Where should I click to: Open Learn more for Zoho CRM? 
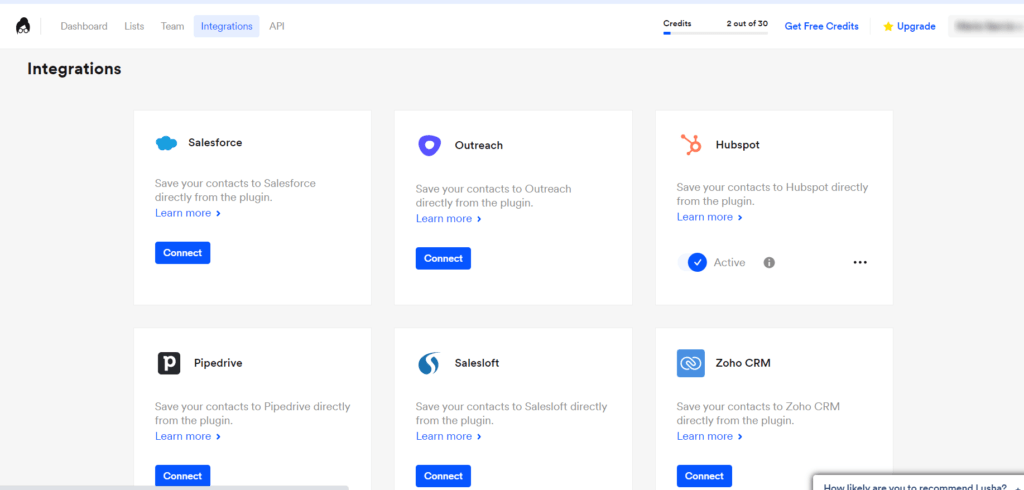click(x=709, y=436)
